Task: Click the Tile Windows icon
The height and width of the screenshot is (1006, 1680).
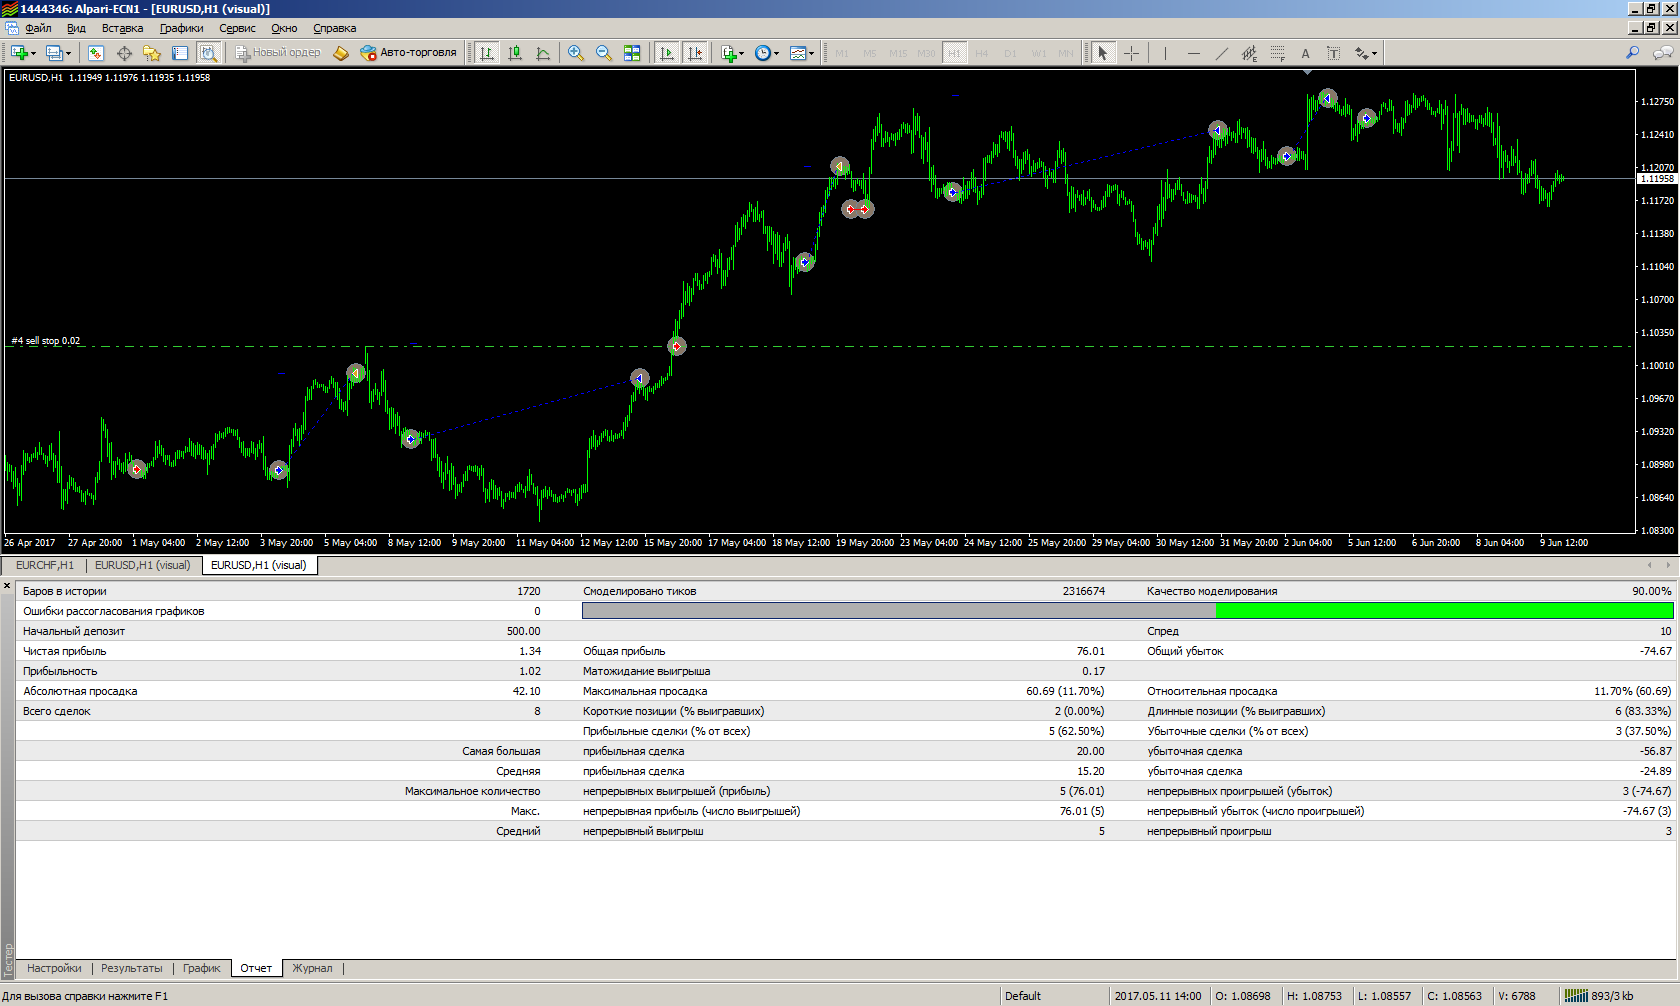Action: click(x=632, y=53)
